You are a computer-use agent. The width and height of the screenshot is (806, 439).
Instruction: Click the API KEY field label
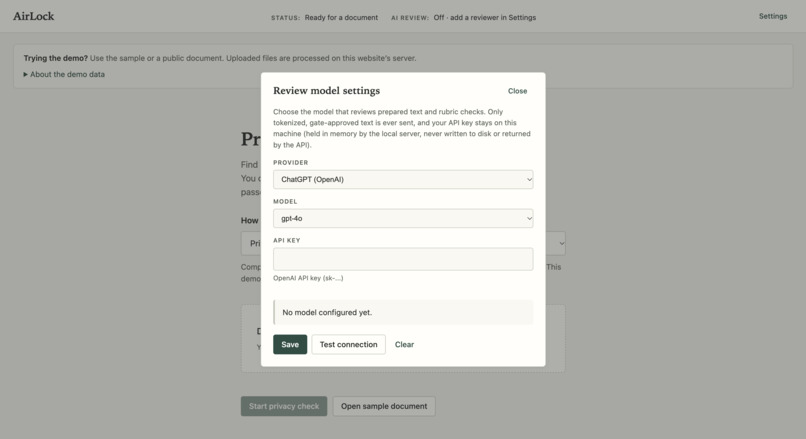[x=286, y=241]
